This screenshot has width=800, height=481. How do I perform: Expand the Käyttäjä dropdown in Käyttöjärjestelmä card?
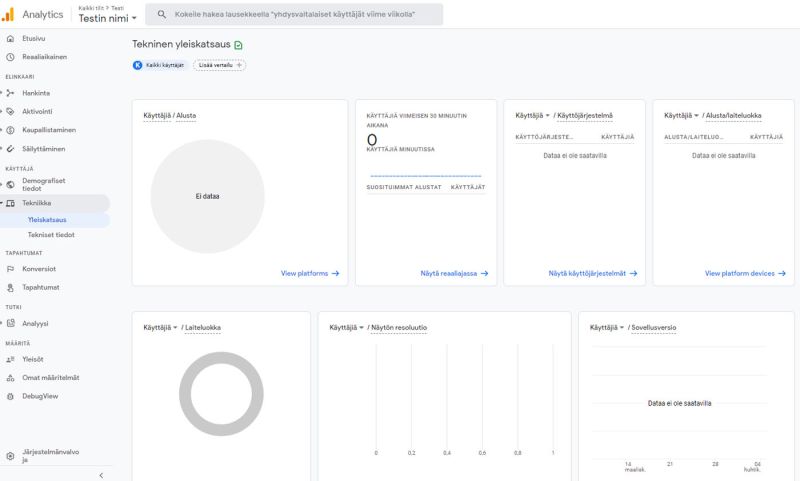coord(548,115)
